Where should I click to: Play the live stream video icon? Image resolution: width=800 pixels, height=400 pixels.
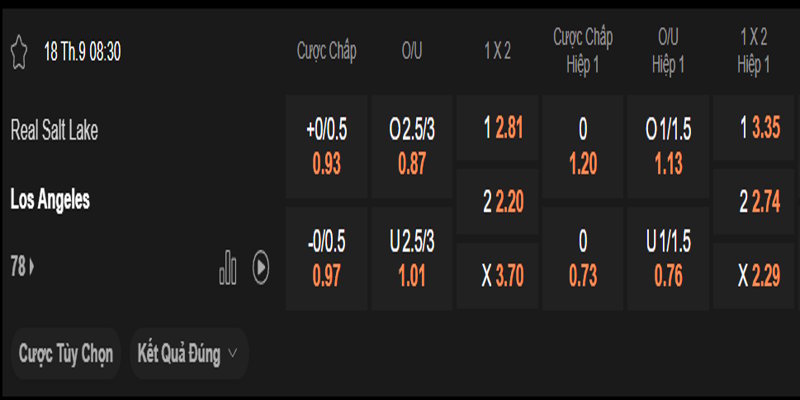tap(260, 267)
